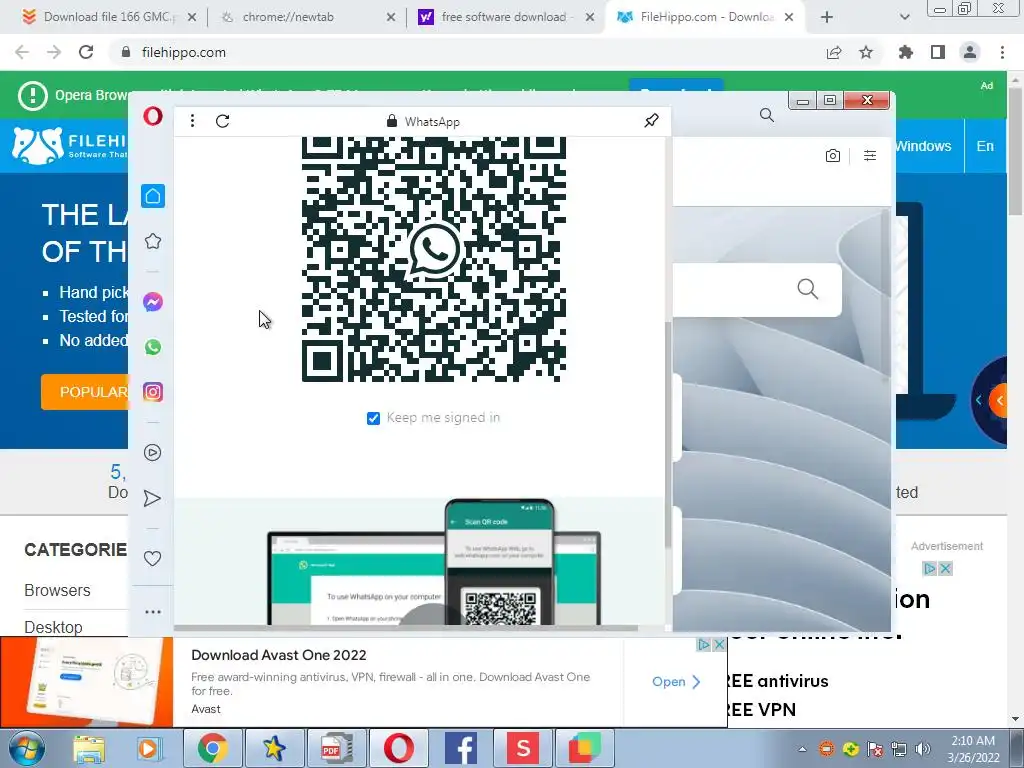Click Download Avast One 2022 ad title

point(279,655)
